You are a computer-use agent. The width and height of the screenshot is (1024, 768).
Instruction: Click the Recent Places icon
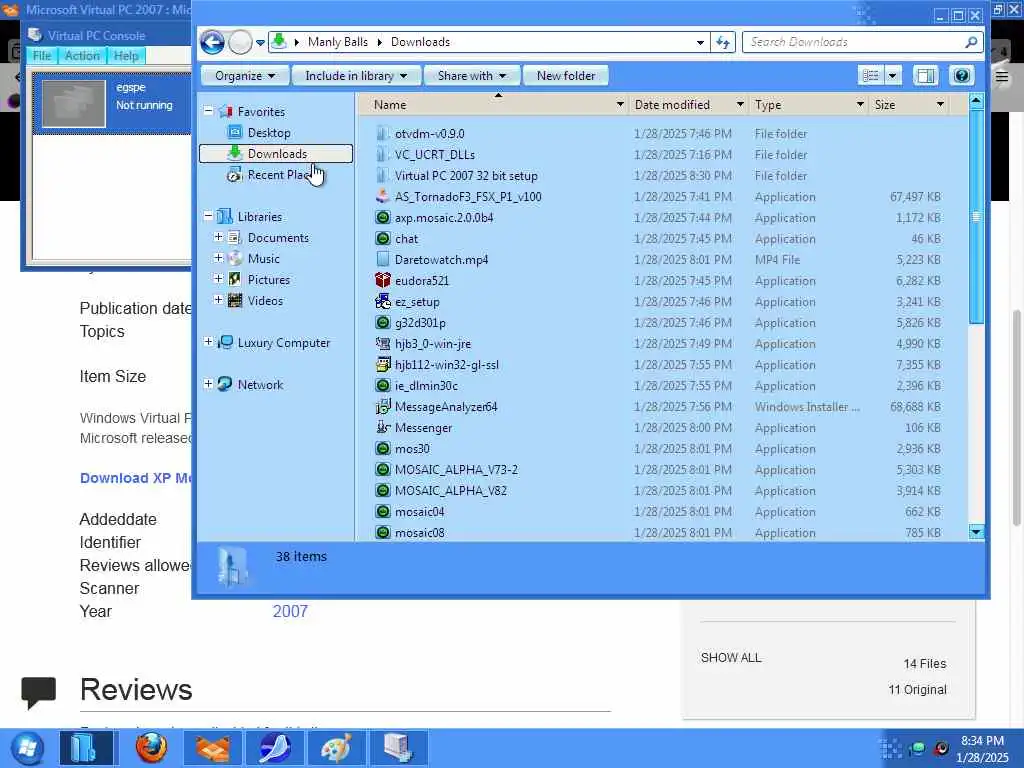(x=234, y=174)
